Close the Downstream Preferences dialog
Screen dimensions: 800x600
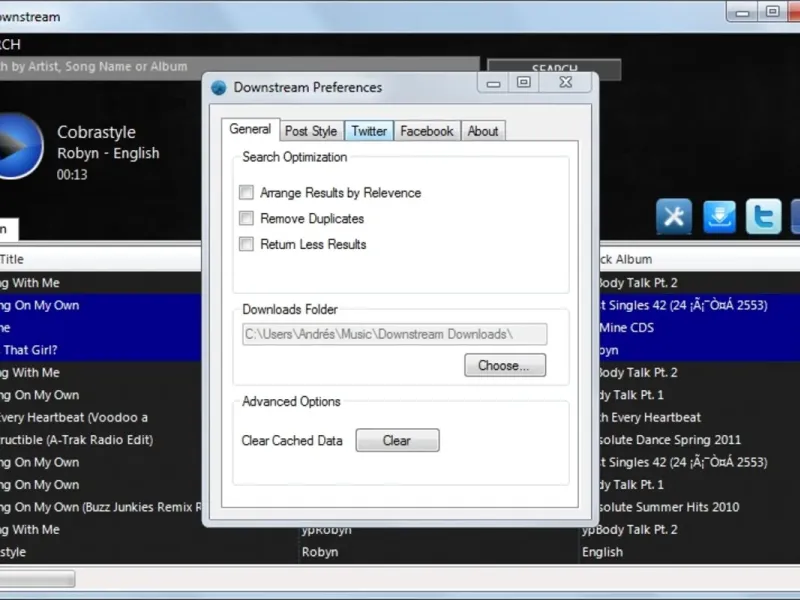coord(565,83)
